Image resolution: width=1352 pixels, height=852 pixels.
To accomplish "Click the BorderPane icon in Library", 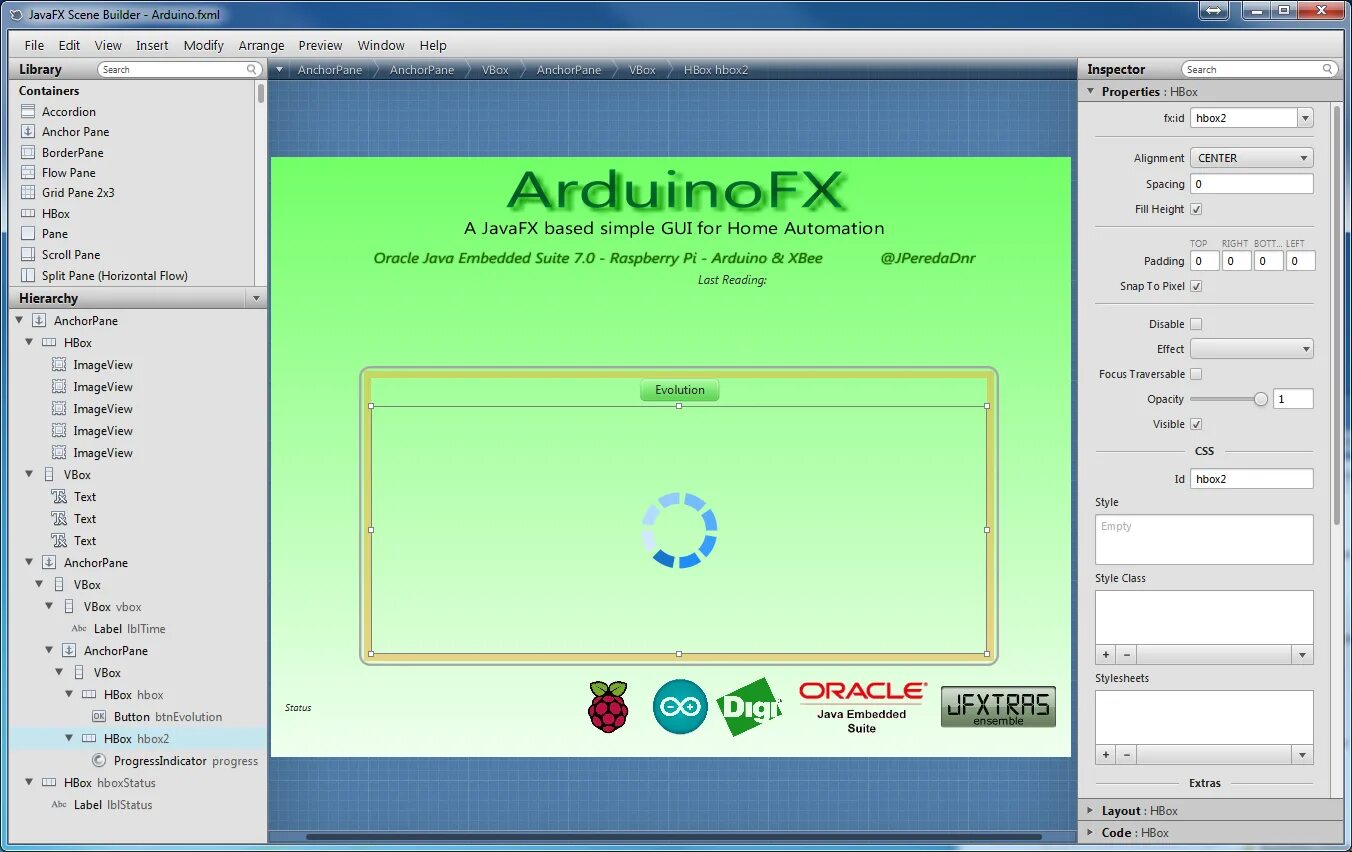I will click(x=28, y=152).
